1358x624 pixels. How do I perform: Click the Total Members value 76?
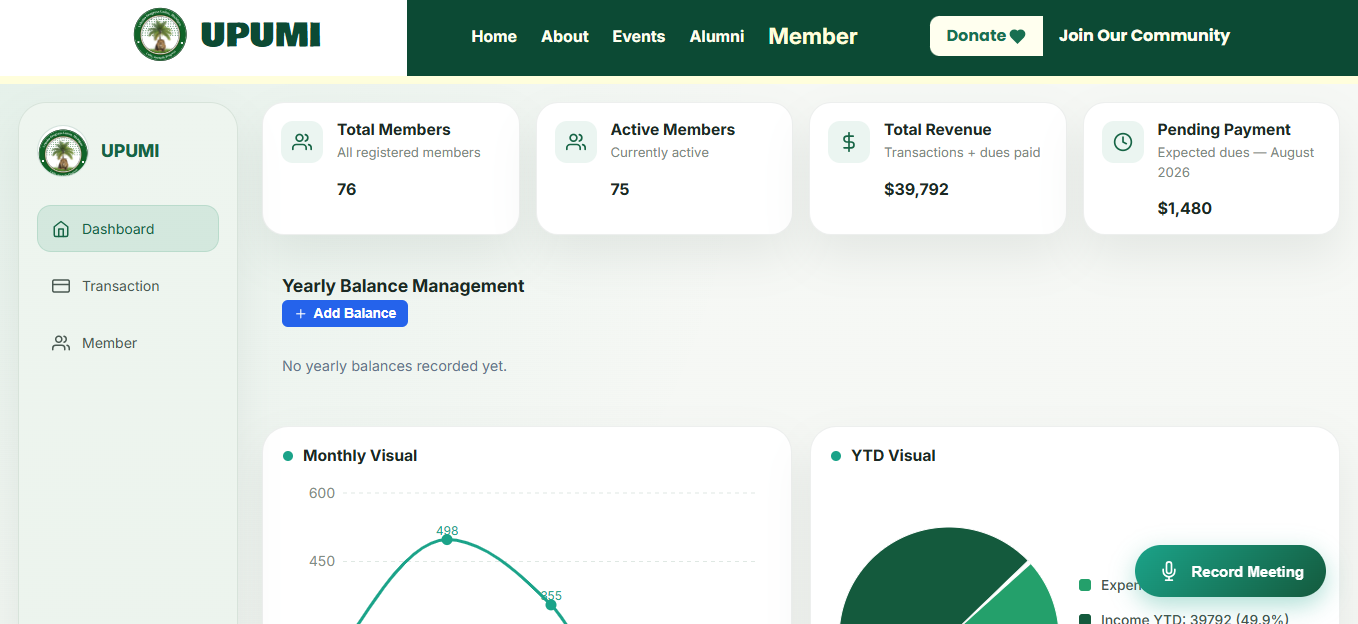(347, 189)
